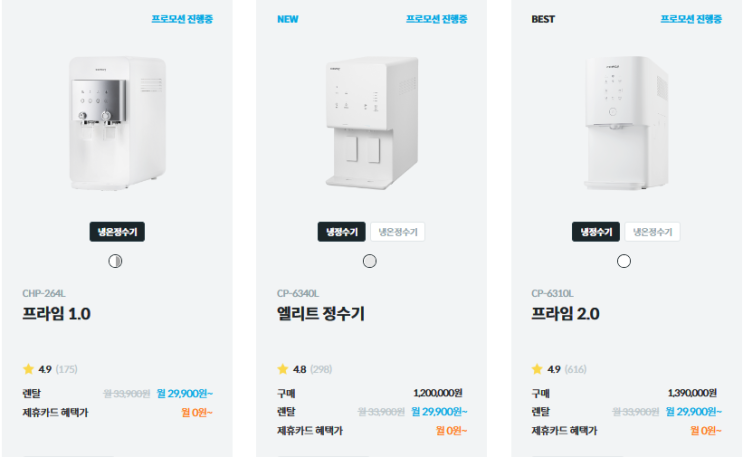The width and height of the screenshot is (743, 457).
Task: Open the 엘리트 정수기 product image
Action: pyautogui.click(x=371, y=120)
